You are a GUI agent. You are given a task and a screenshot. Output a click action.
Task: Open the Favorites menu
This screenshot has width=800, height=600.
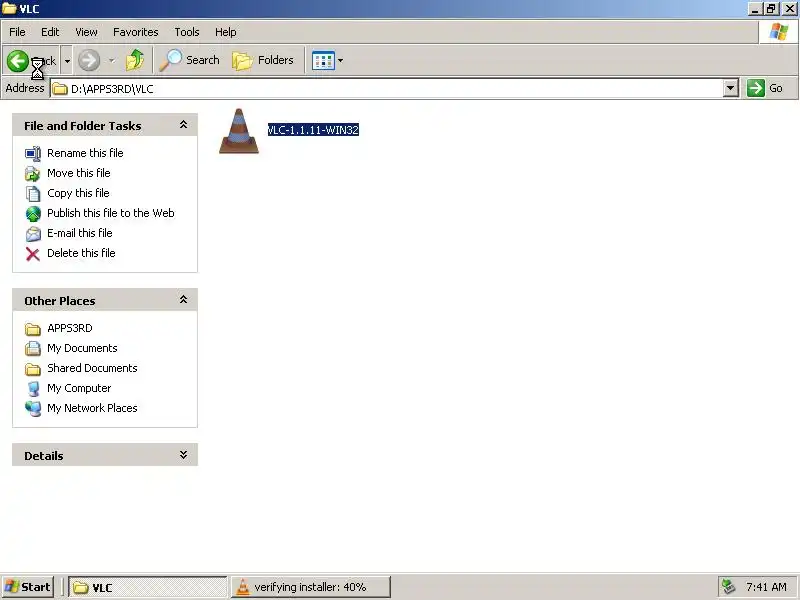click(x=136, y=32)
